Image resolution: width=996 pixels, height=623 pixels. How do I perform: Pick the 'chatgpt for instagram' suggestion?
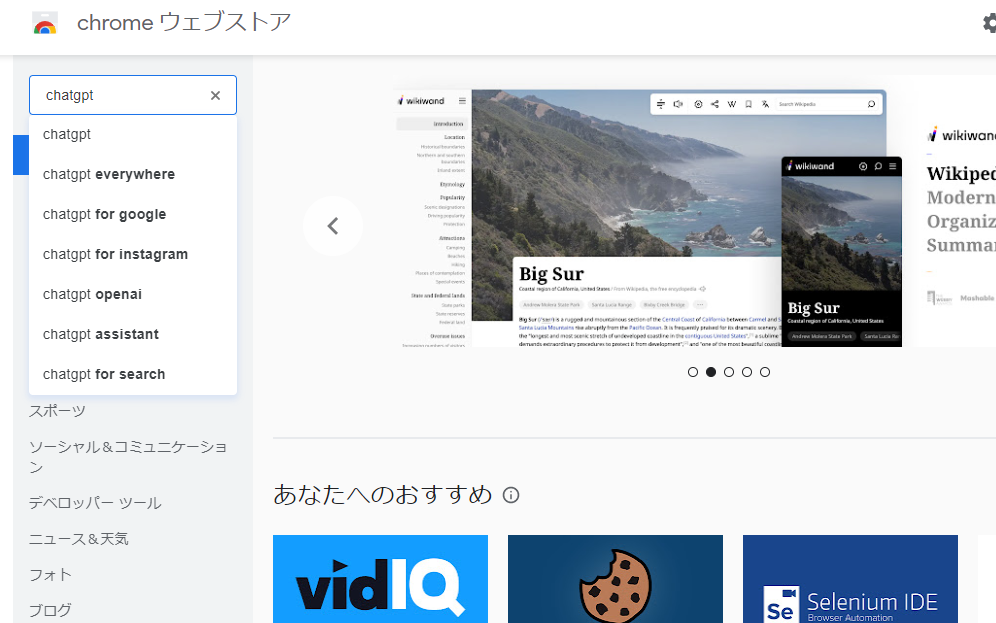click(x=133, y=255)
